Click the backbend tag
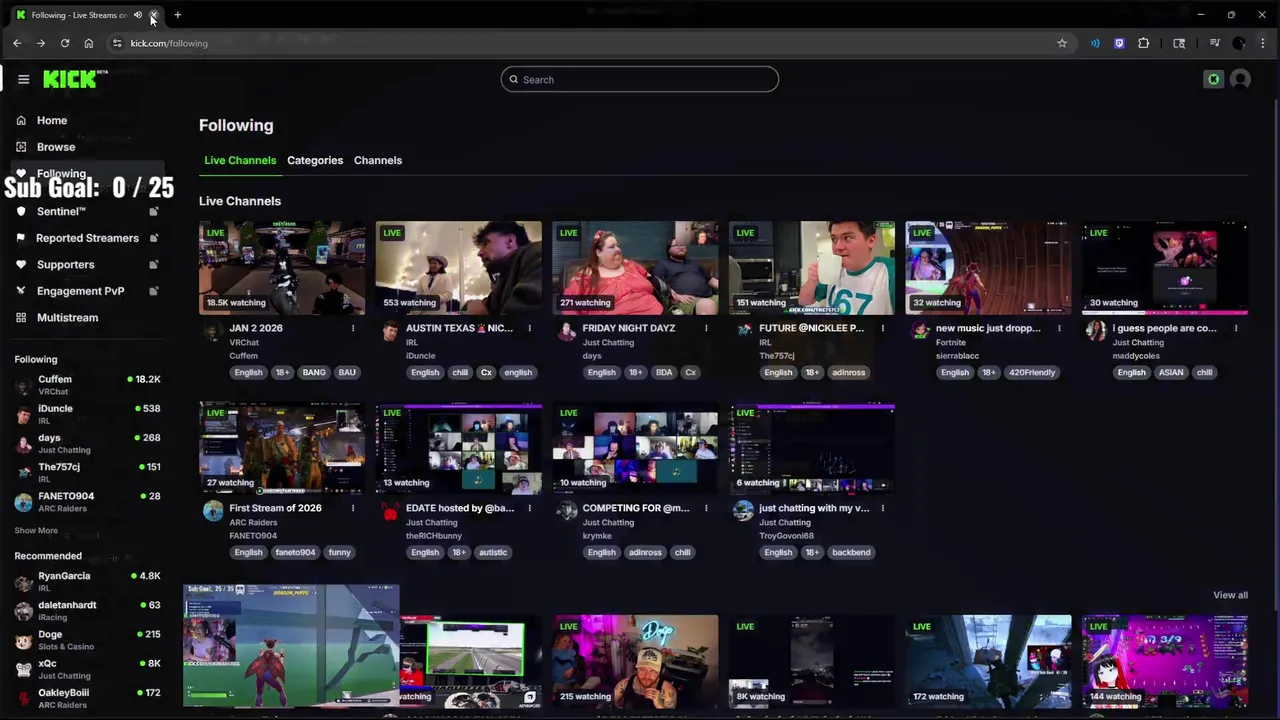Image resolution: width=1280 pixels, height=720 pixels. tap(851, 552)
